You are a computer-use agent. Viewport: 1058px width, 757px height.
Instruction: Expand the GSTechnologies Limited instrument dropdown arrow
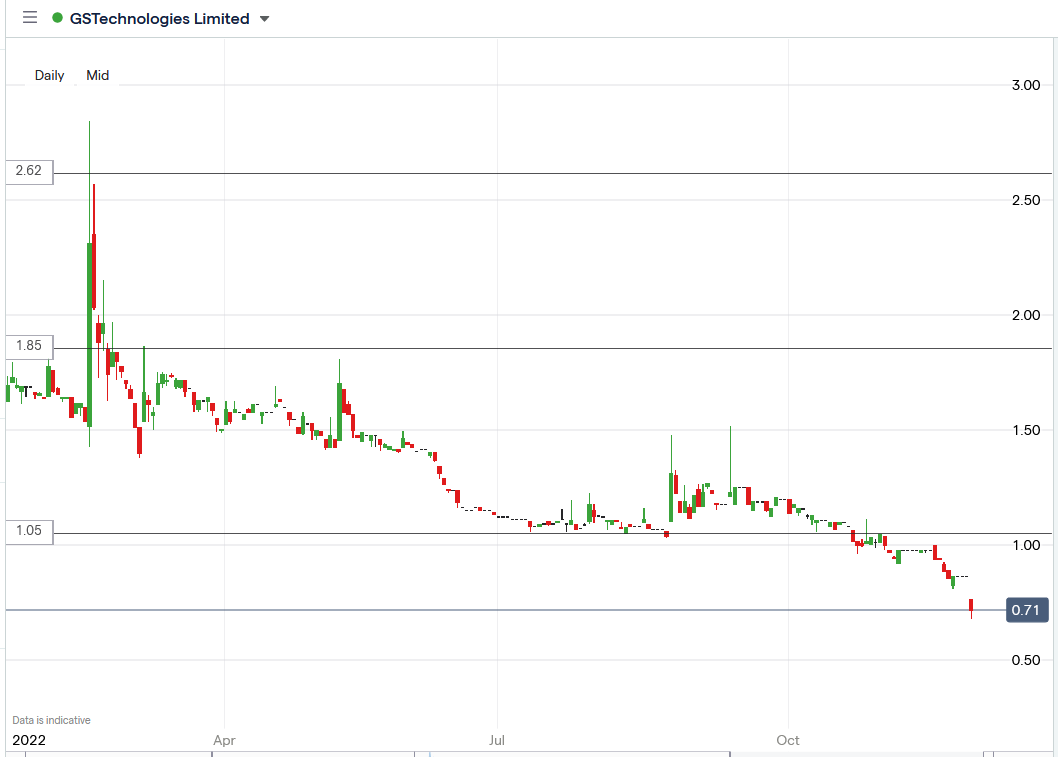click(264, 19)
